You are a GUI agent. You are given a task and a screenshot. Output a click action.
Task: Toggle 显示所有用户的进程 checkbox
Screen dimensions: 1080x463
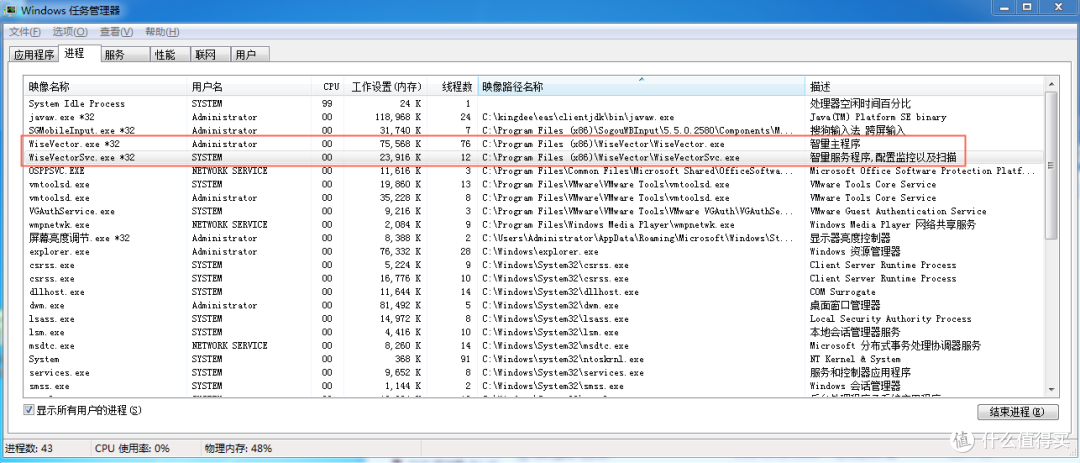click(29, 410)
